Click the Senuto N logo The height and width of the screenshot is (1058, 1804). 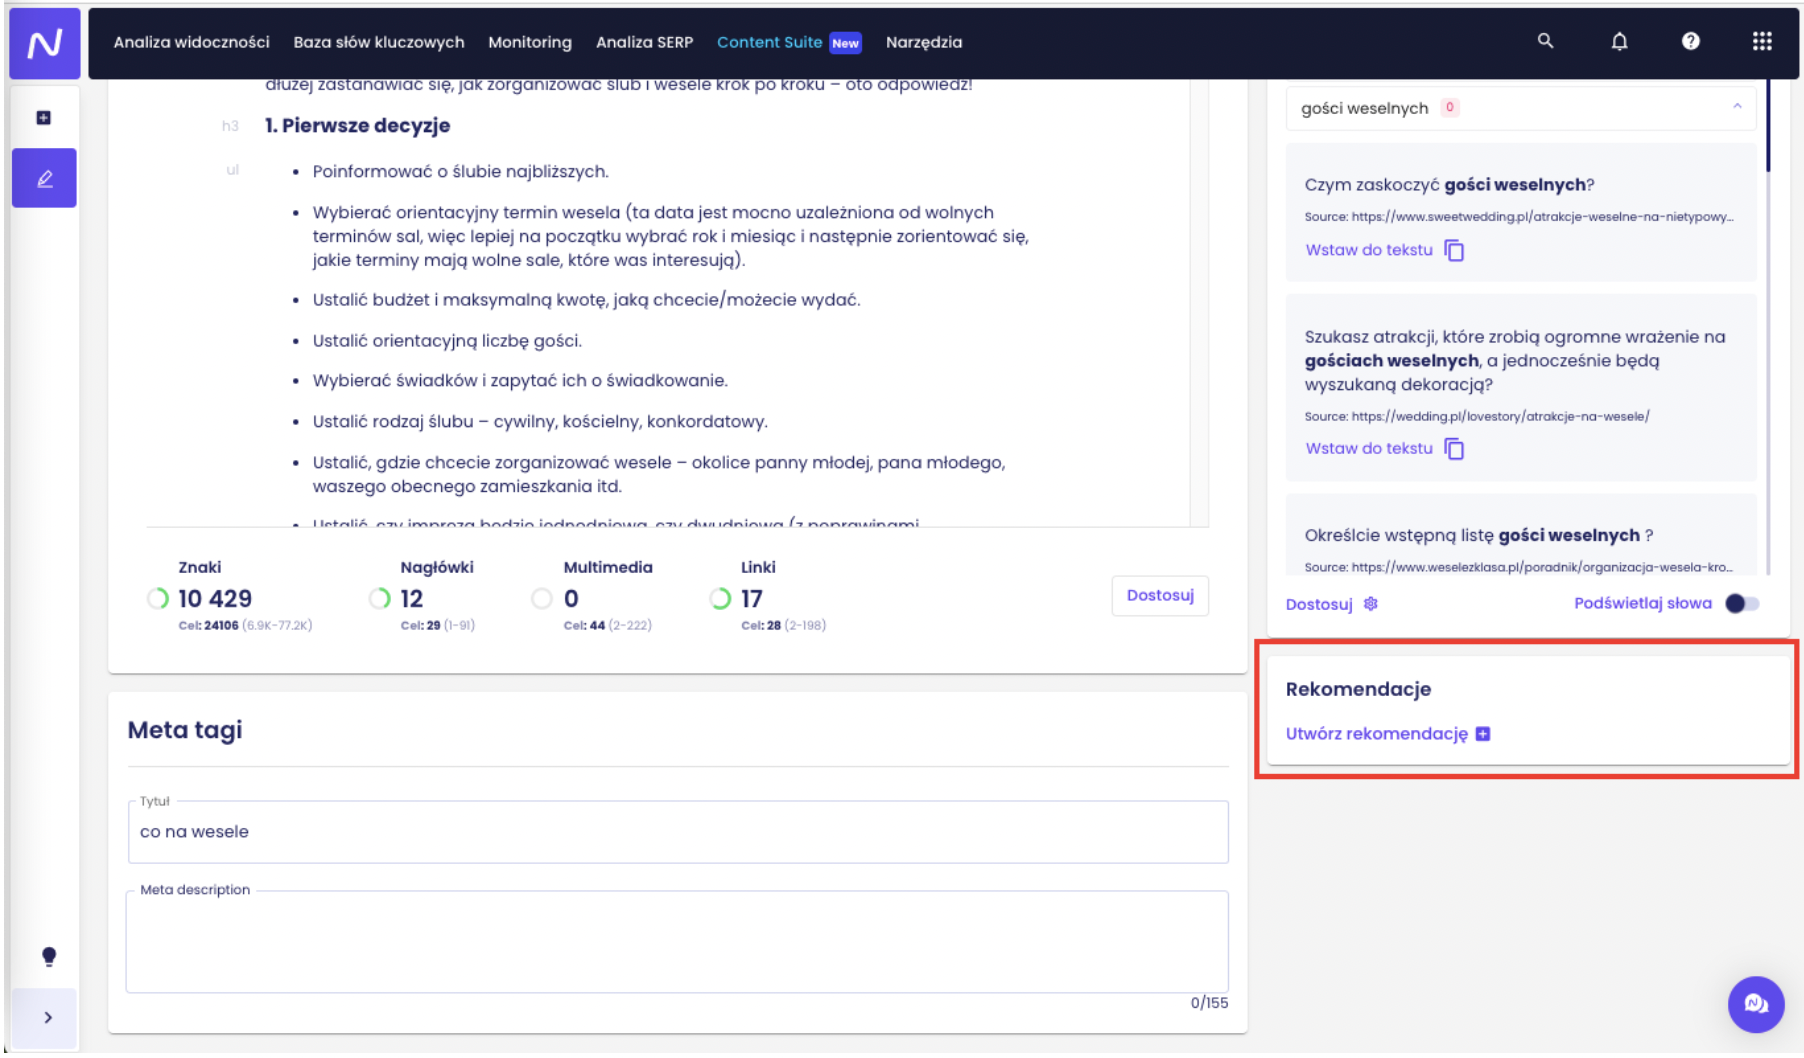(45, 44)
